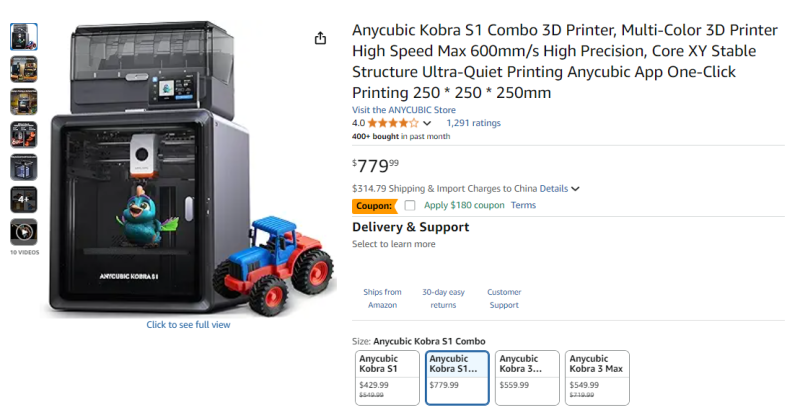Click the star rating icons
800x410 pixels.
click(393, 123)
